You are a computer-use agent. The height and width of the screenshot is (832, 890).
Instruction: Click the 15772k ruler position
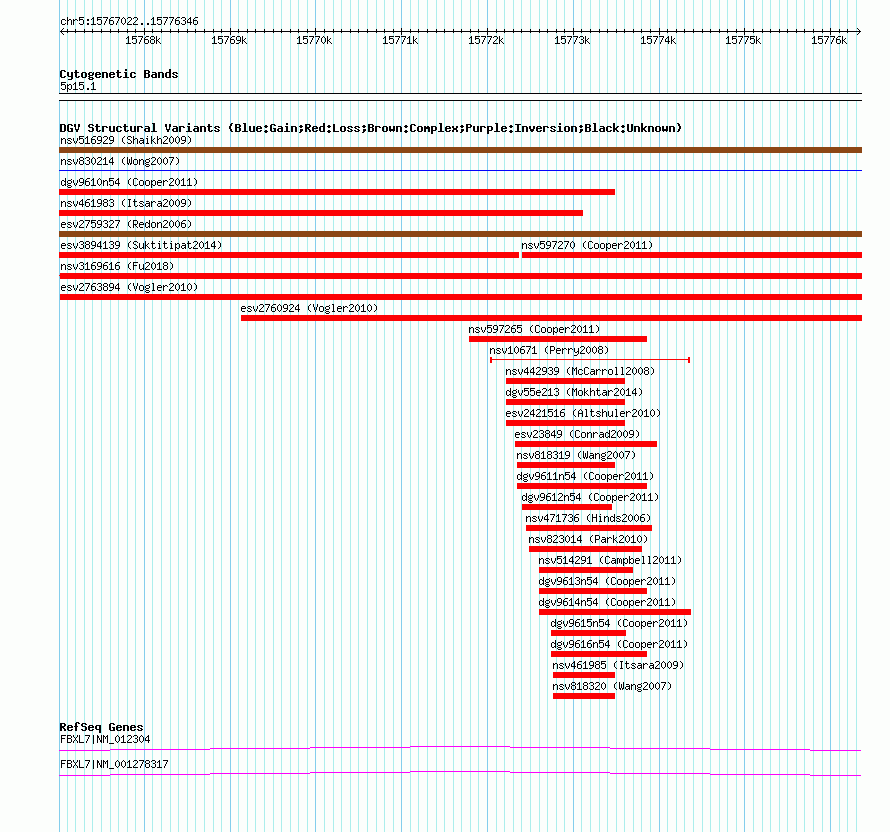pyautogui.click(x=486, y=40)
